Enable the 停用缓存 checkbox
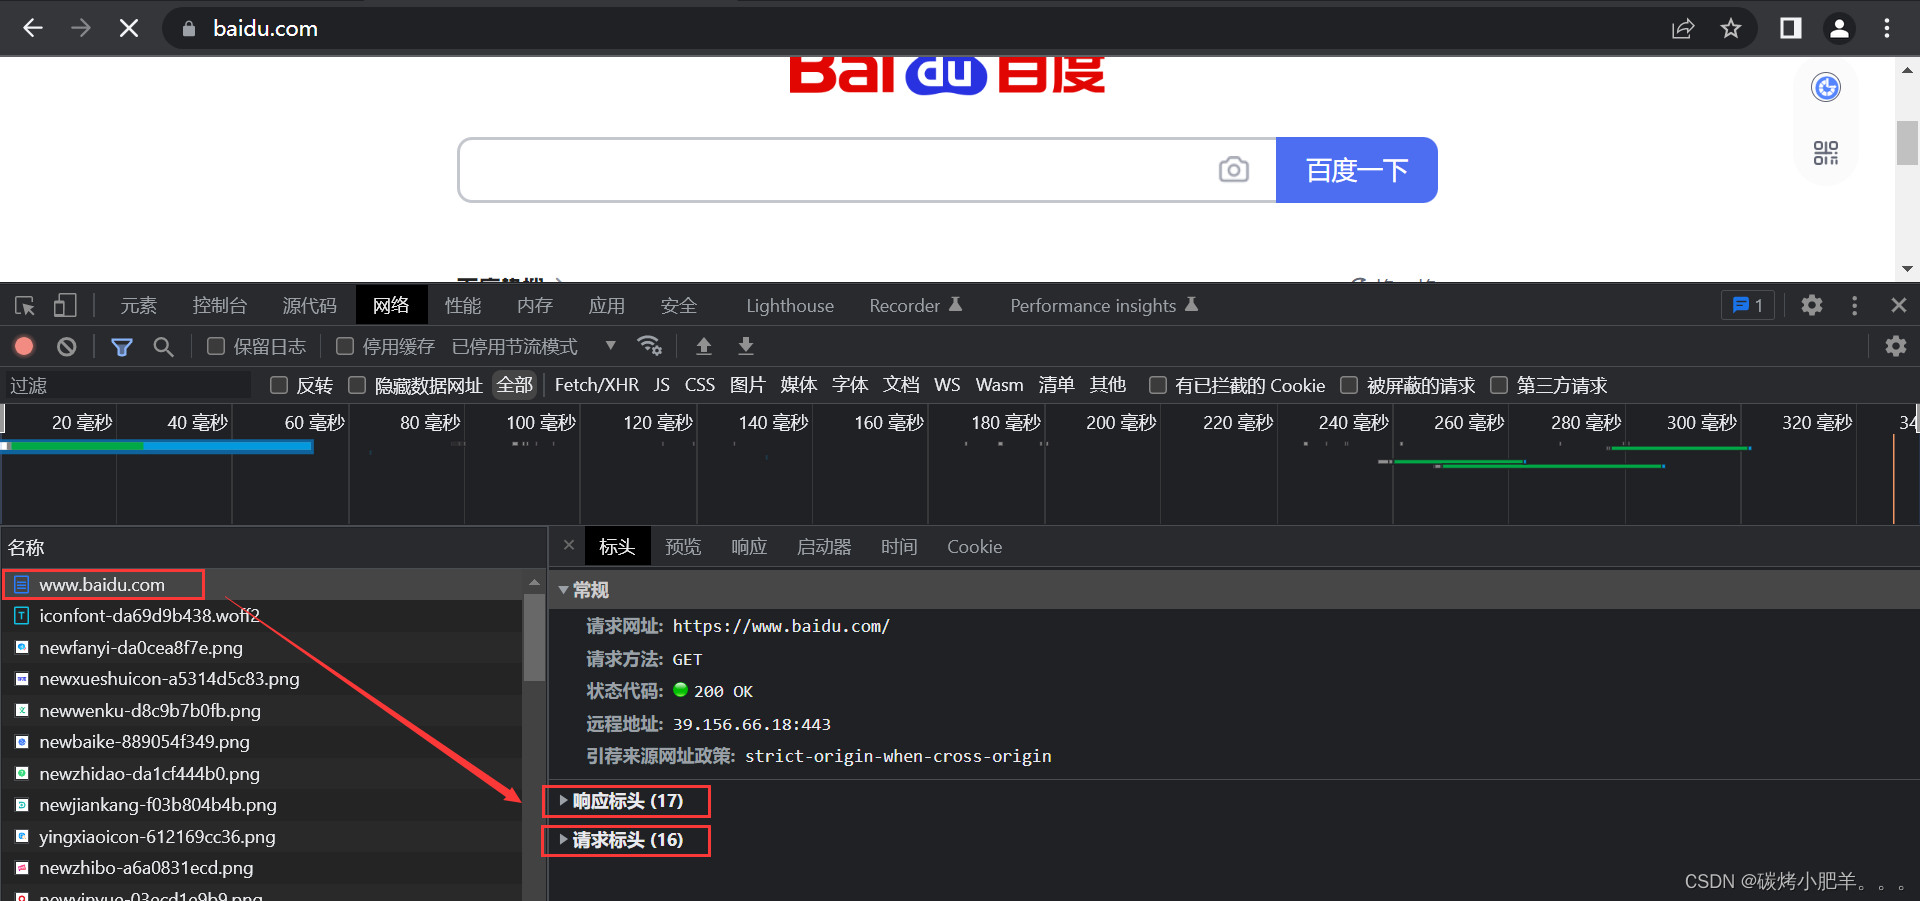The image size is (1920, 901). (x=345, y=346)
